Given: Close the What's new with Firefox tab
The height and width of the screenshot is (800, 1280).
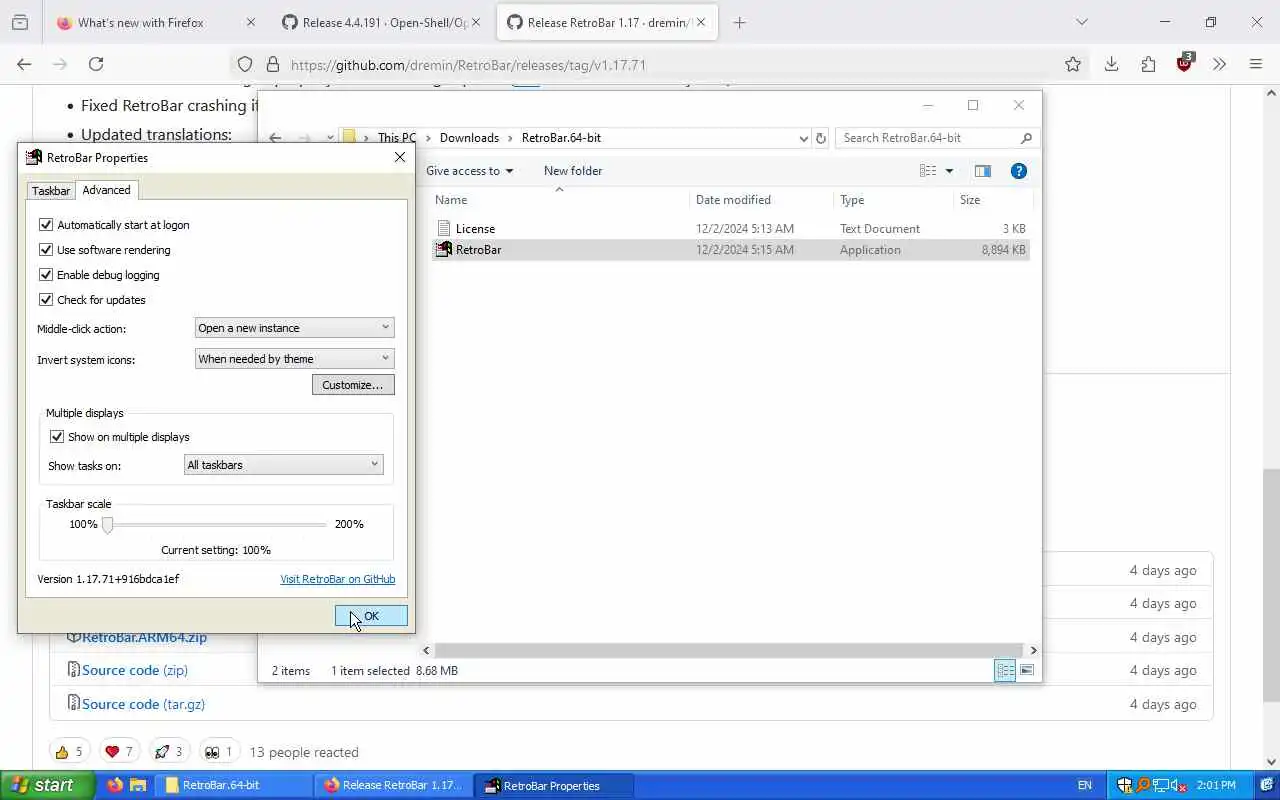Looking at the screenshot, I should point(250,22).
